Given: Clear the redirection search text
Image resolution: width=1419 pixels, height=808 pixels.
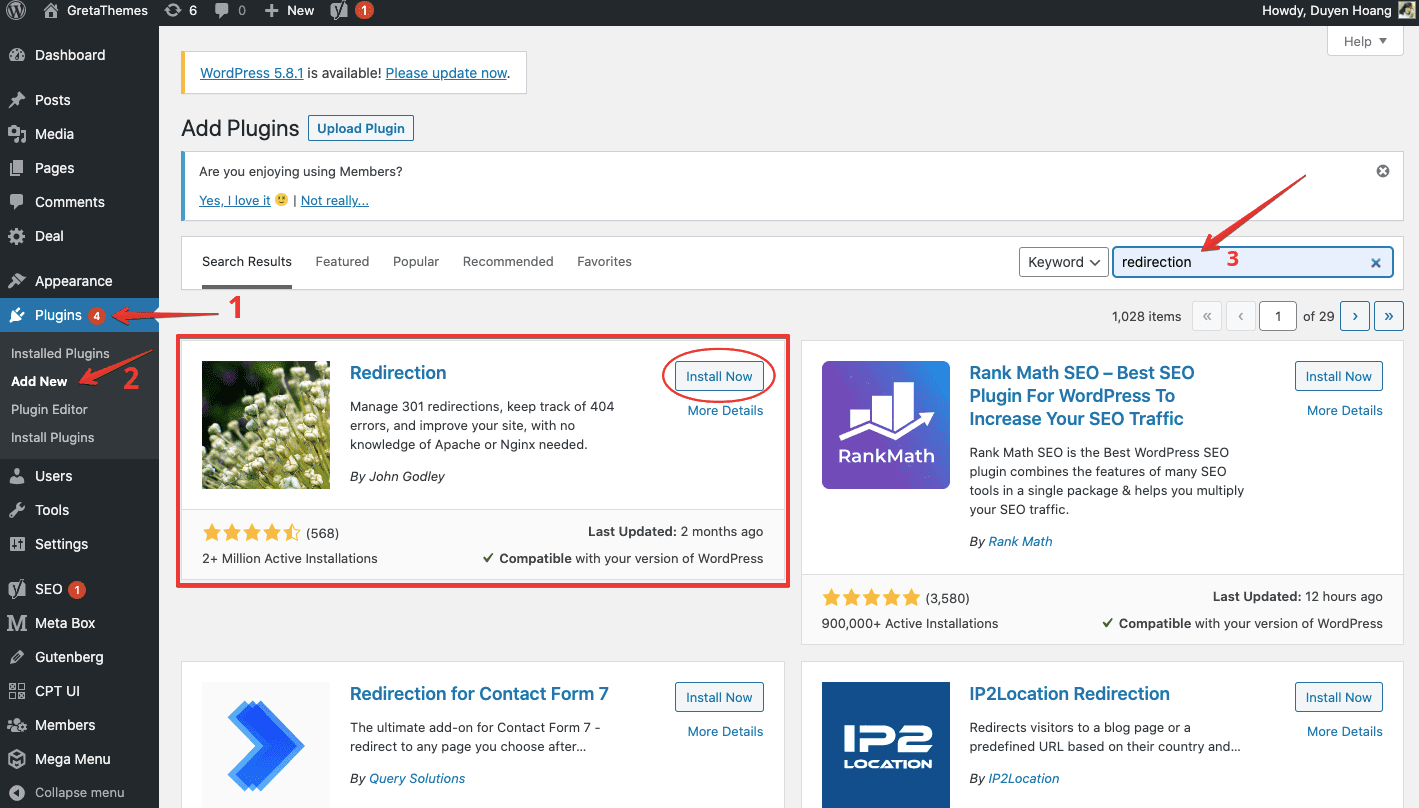Looking at the screenshot, I should coord(1375,262).
